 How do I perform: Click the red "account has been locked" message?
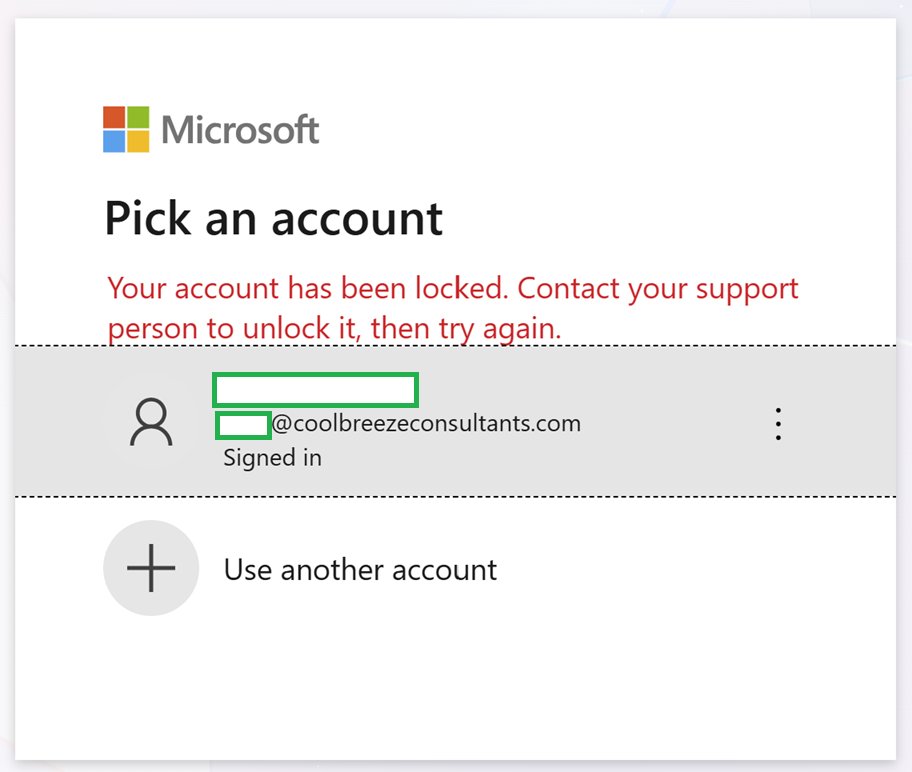pyautogui.click(x=453, y=308)
